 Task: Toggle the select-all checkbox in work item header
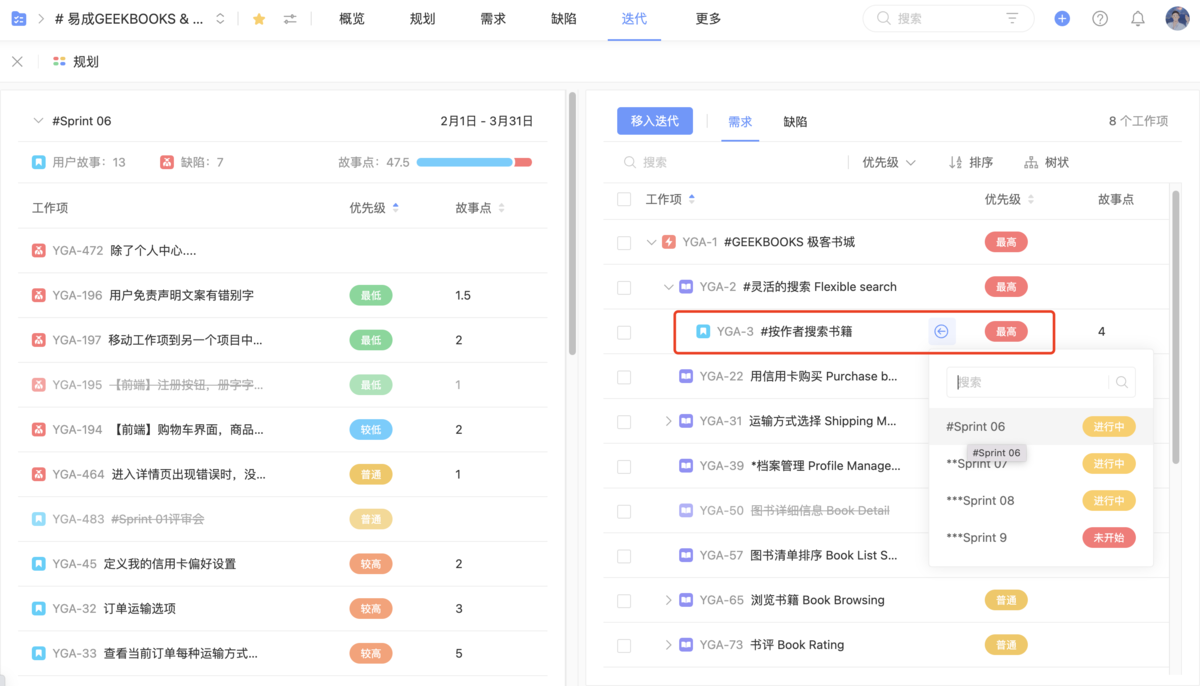(624, 199)
